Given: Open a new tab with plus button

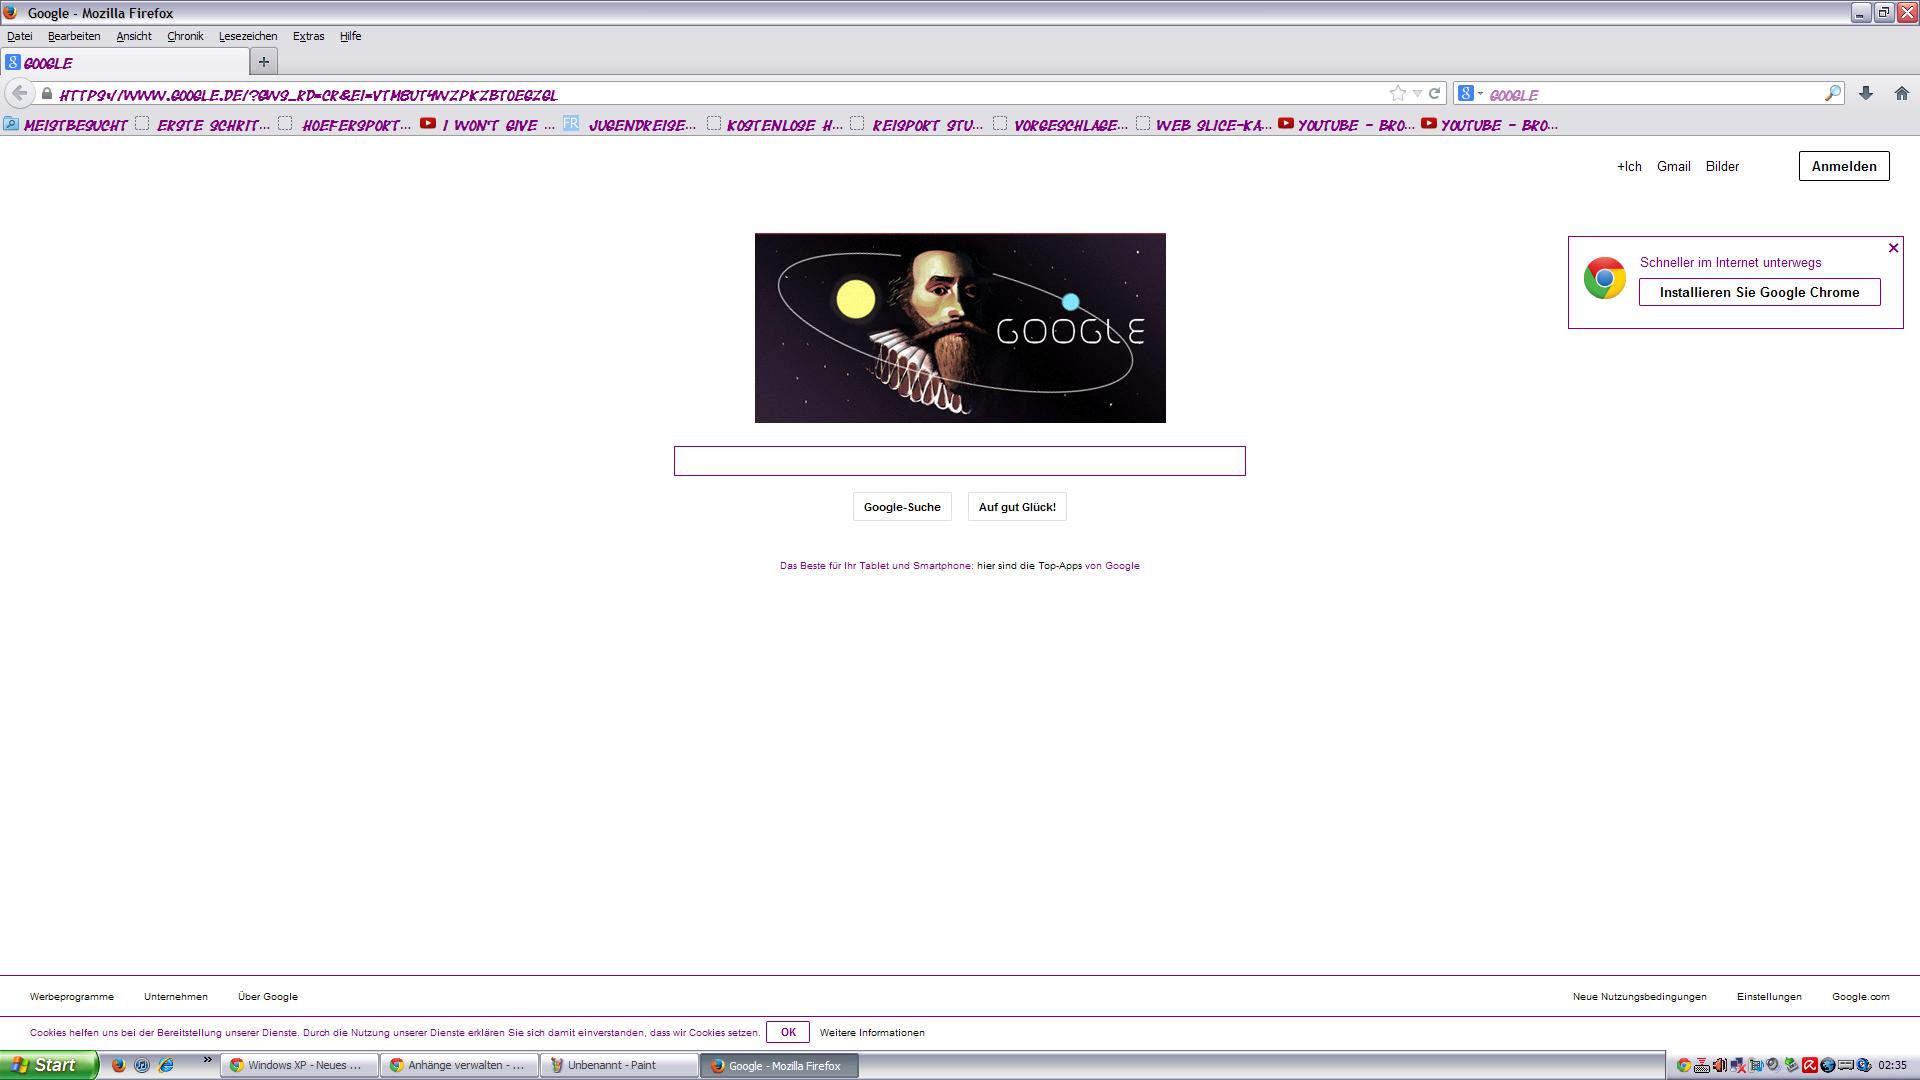Looking at the screenshot, I should tap(263, 62).
